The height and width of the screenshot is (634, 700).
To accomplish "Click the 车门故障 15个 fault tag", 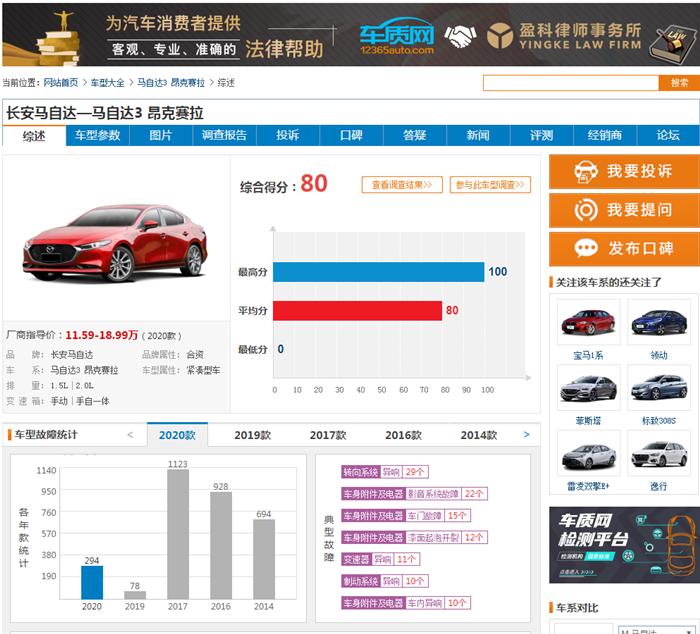I will click(406, 515).
